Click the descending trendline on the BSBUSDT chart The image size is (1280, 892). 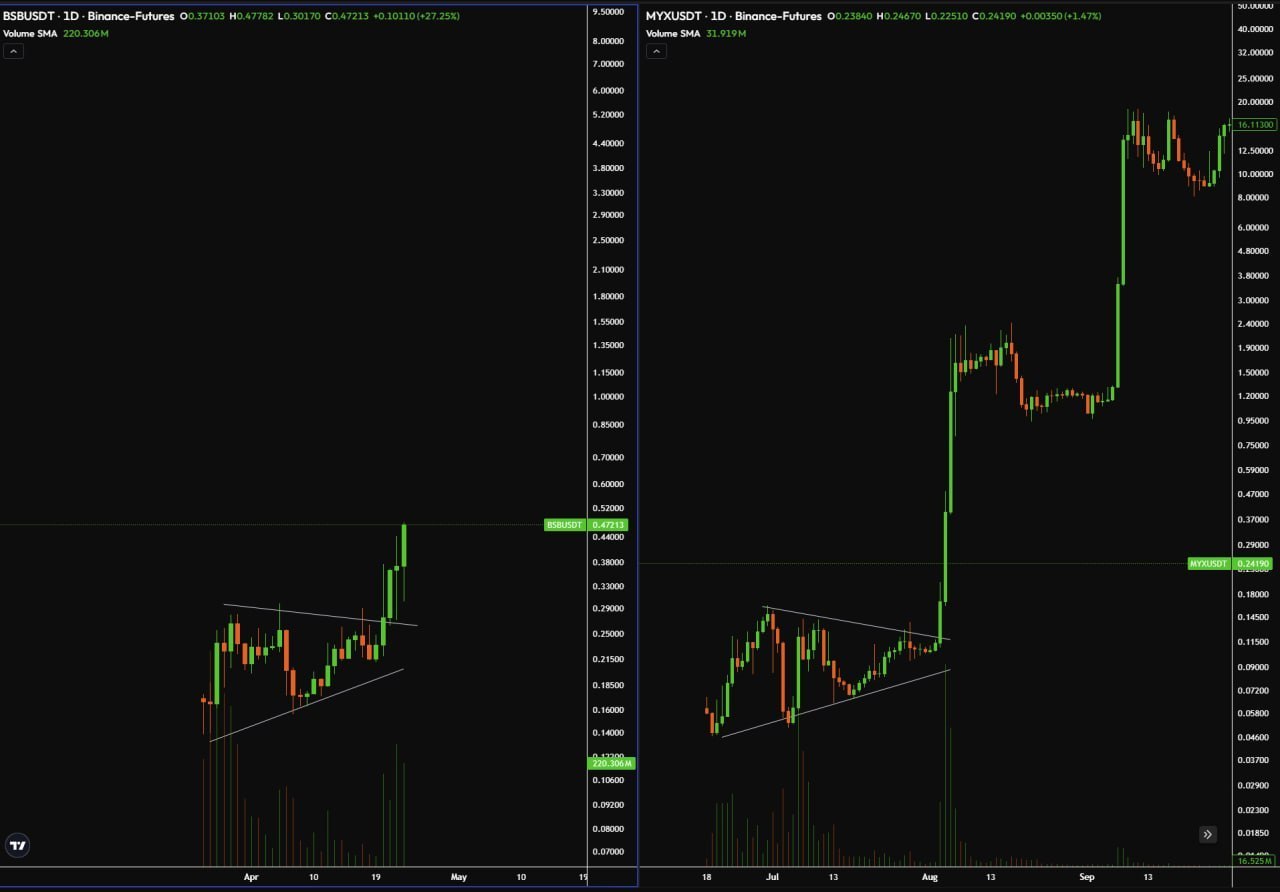(x=320, y=614)
